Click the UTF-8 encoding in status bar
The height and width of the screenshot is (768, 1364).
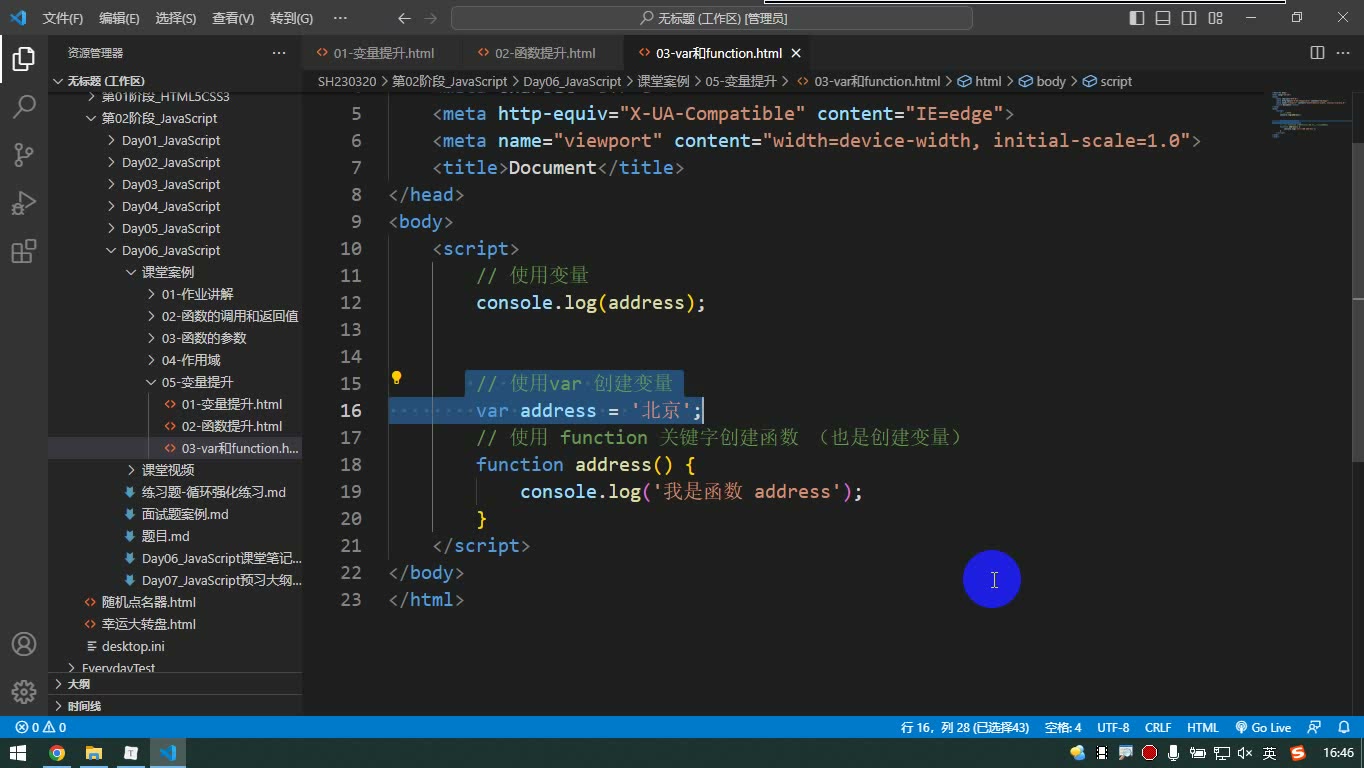point(1113,728)
